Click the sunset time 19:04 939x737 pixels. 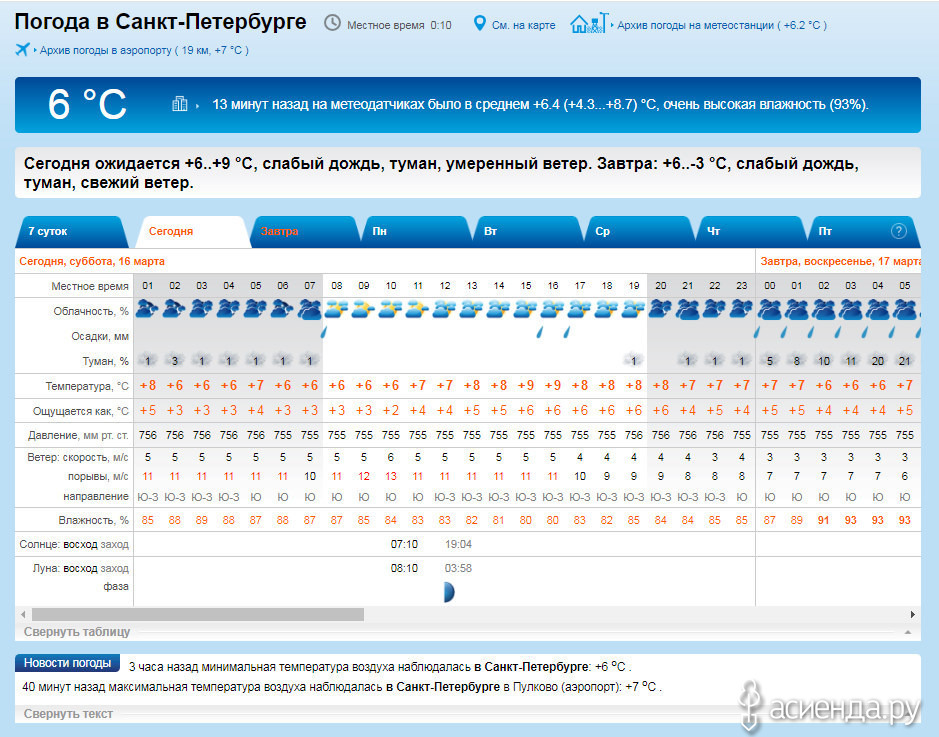pos(458,544)
